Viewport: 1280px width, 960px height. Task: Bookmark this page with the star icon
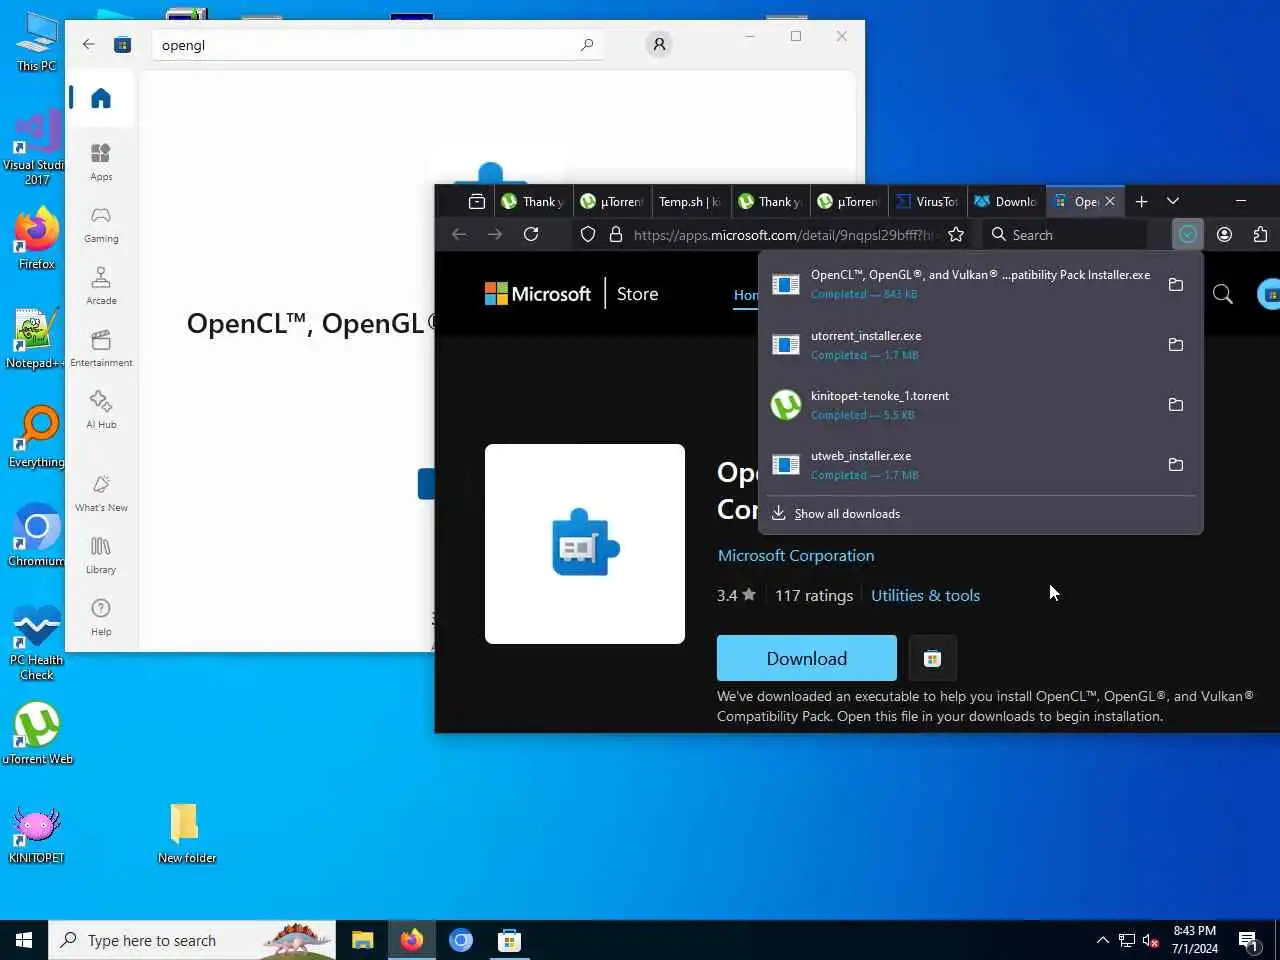pos(956,234)
